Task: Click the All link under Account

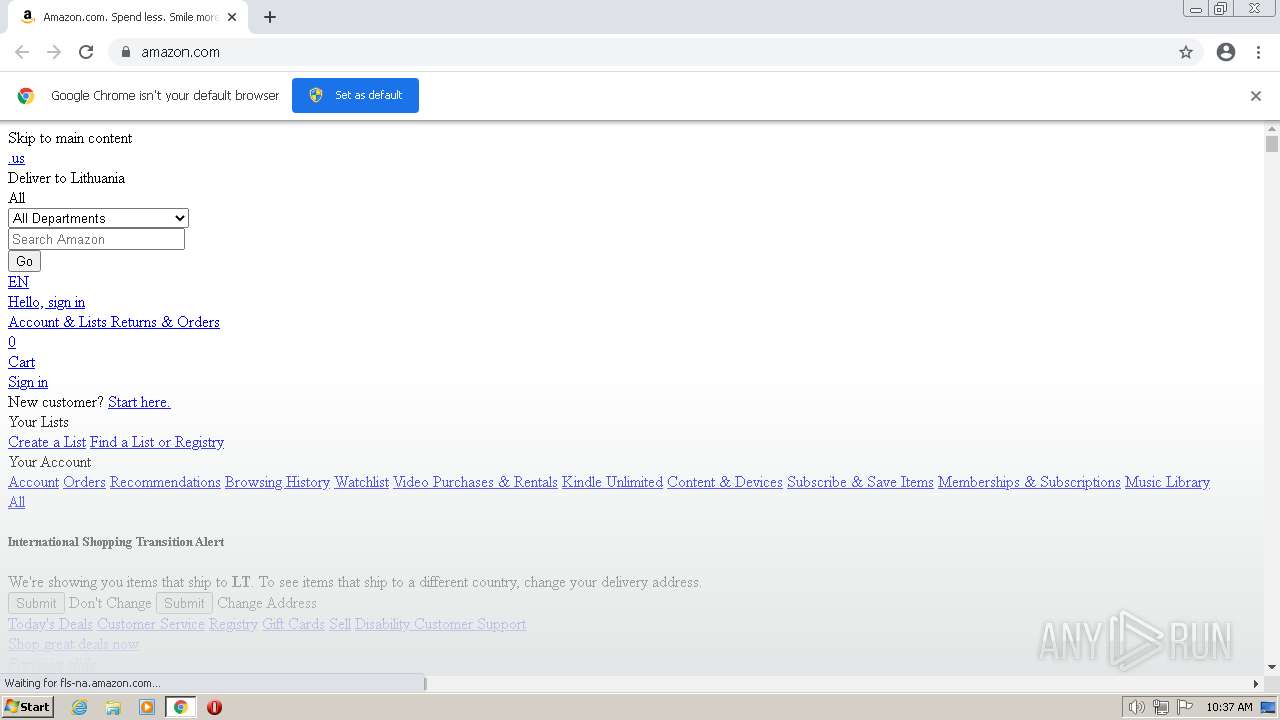Action: [x=16, y=502]
